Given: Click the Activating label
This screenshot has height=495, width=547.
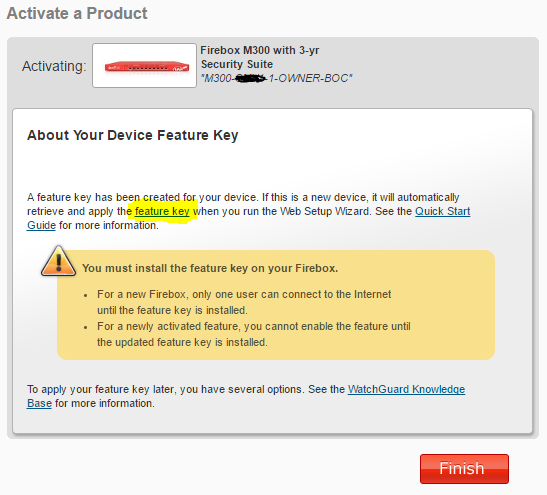Looking at the screenshot, I should coord(54,66).
